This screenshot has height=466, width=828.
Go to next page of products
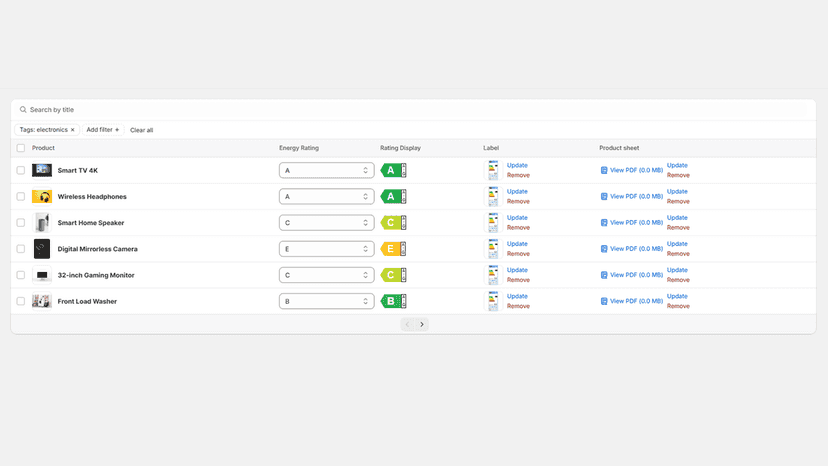[421, 324]
